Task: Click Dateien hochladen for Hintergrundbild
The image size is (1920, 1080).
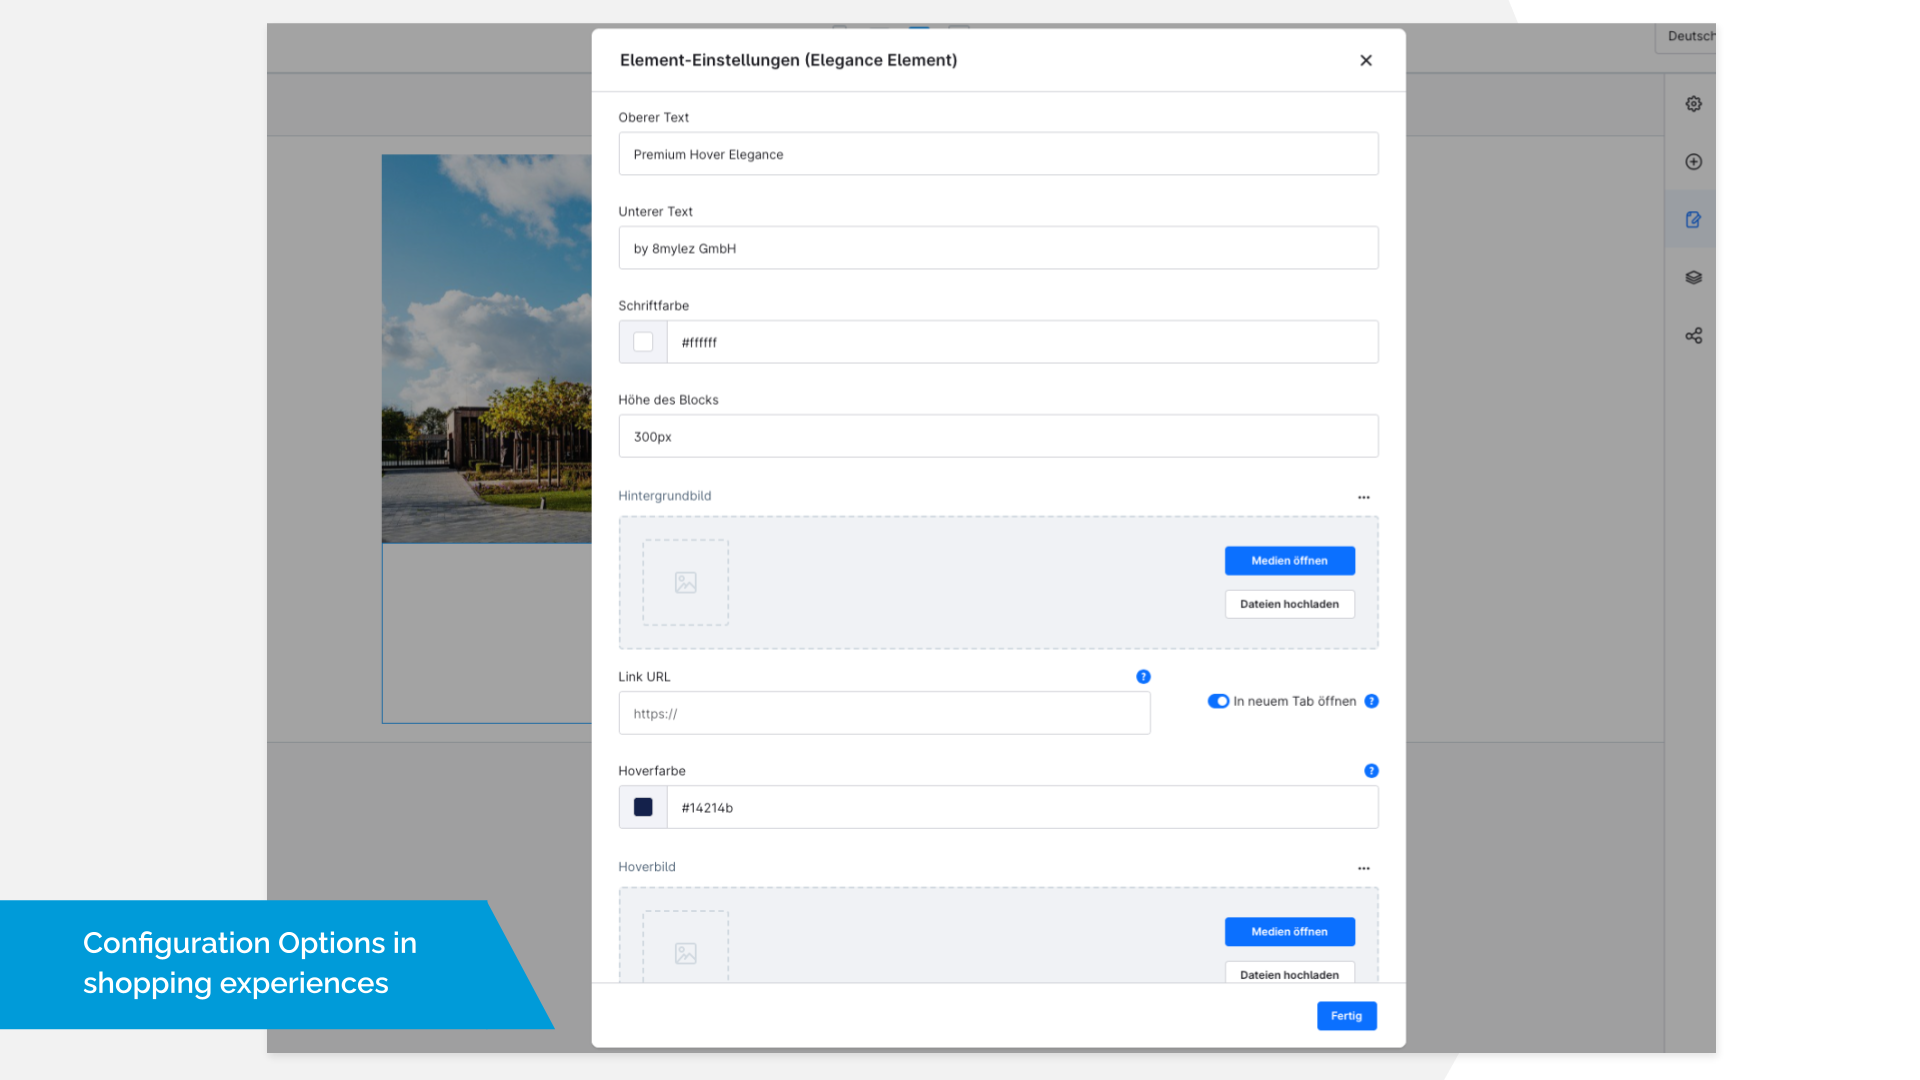Action: (1290, 604)
